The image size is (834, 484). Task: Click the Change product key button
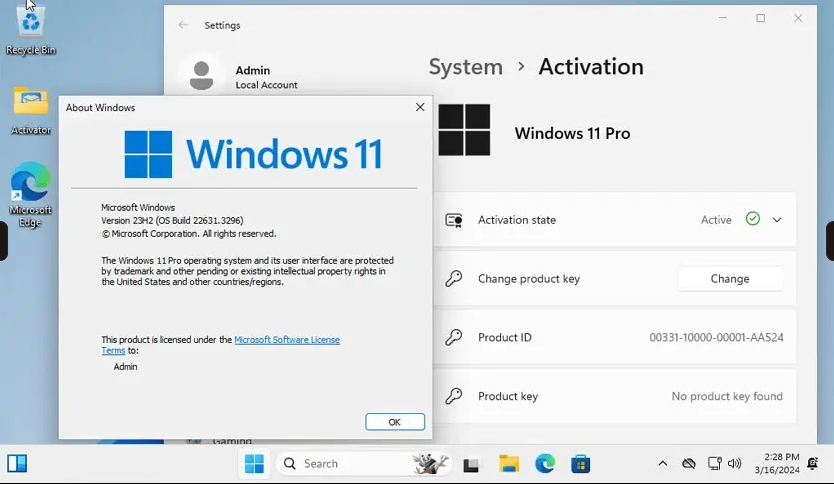tap(730, 279)
